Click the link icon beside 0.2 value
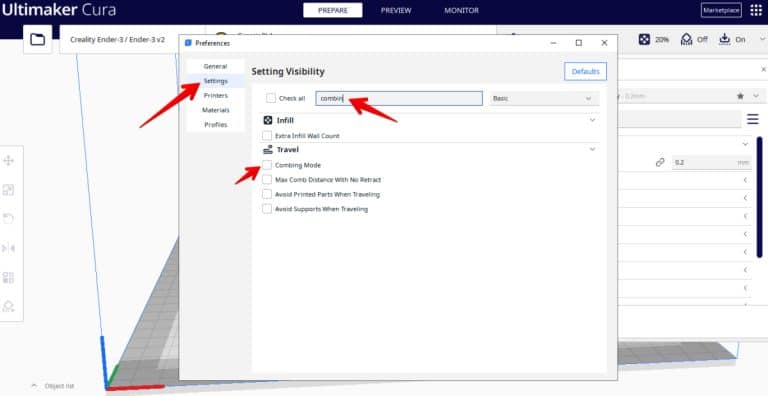 click(660, 162)
